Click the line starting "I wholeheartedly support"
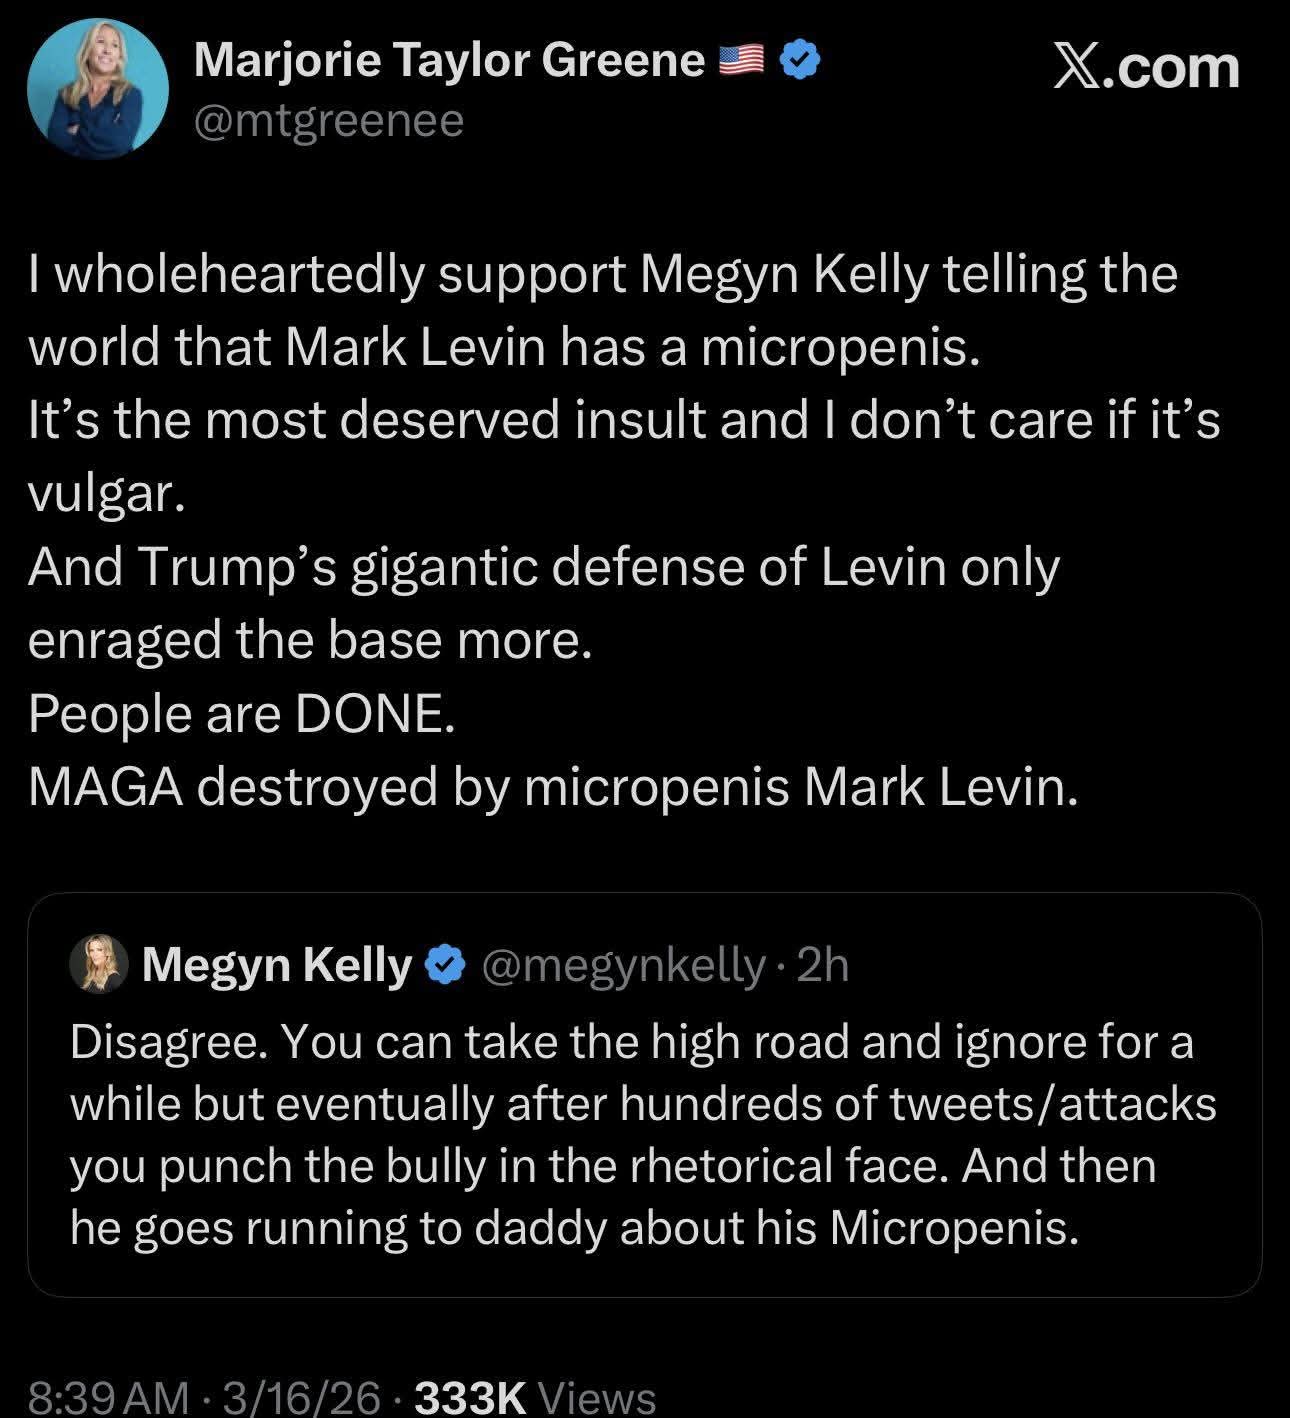The height and width of the screenshot is (1418, 1290). click(602, 275)
